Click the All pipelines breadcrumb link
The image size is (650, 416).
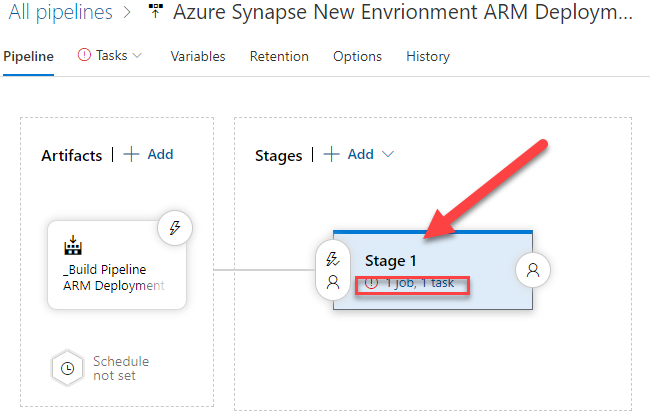point(61,13)
